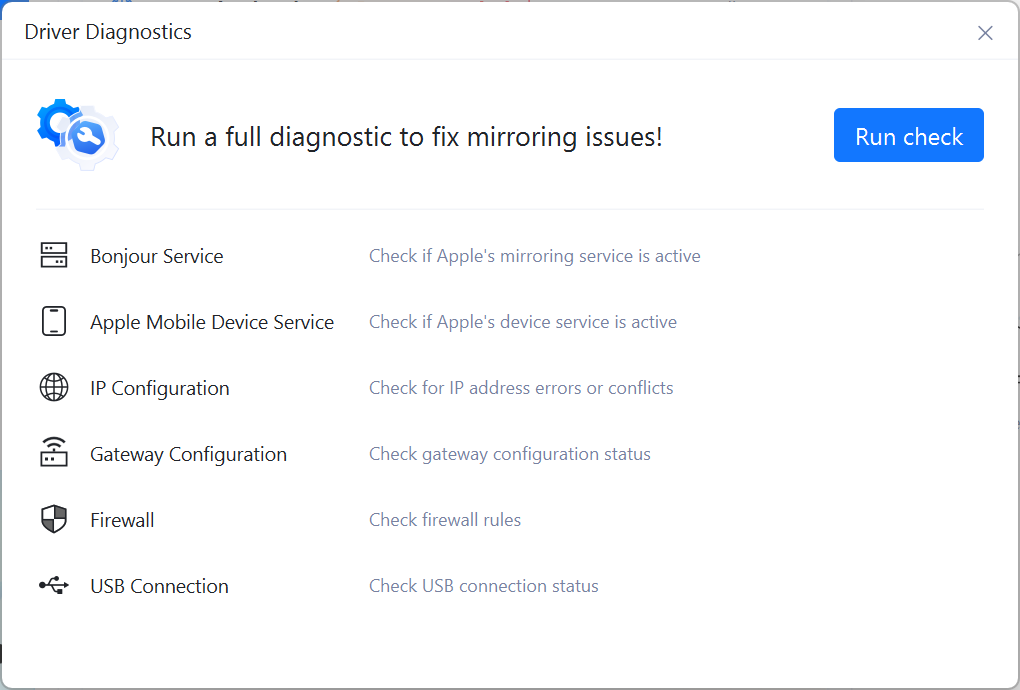Select the Apple Mobile Device Service entry
This screenshot has width=1020, height=690.
[211, 321]
